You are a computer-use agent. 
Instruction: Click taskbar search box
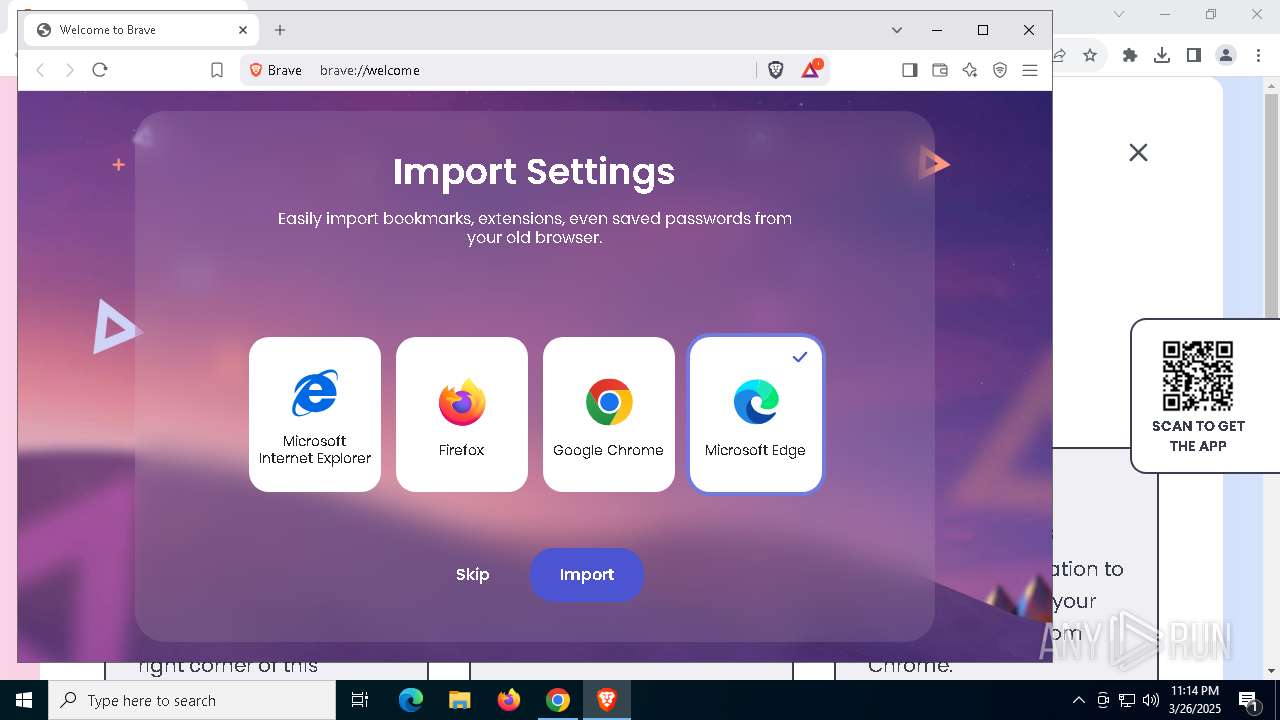(192, 700)
